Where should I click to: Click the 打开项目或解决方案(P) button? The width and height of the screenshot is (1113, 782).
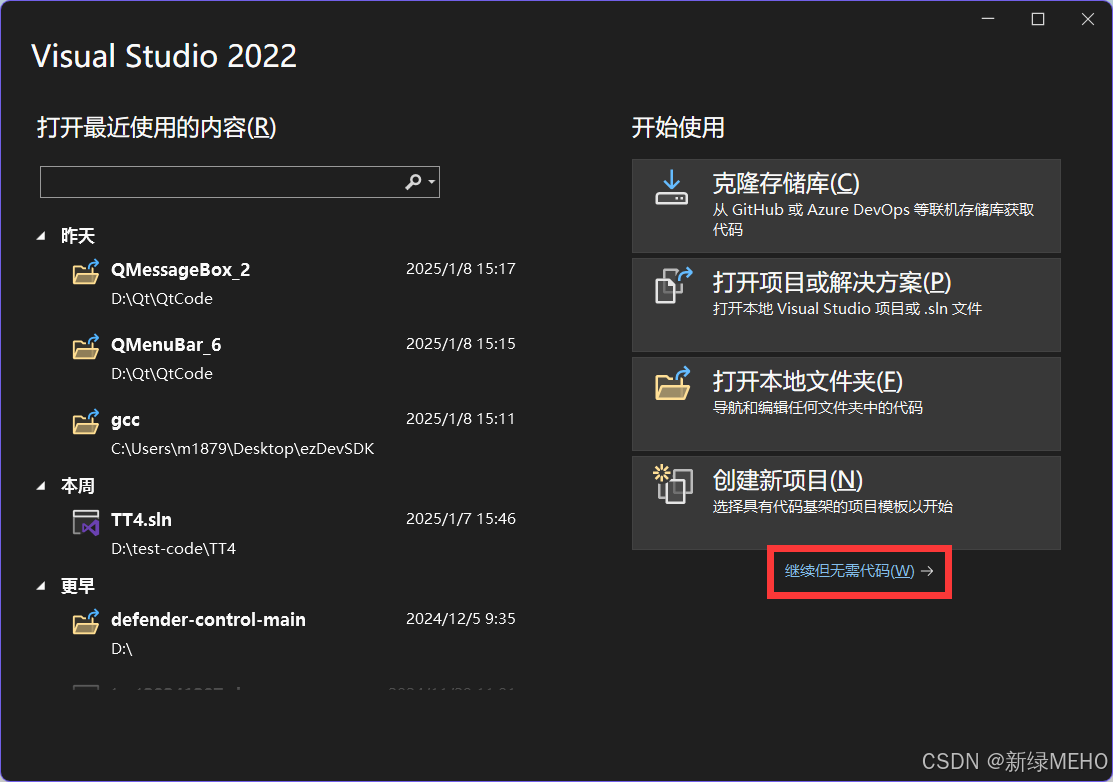point(846,305)
